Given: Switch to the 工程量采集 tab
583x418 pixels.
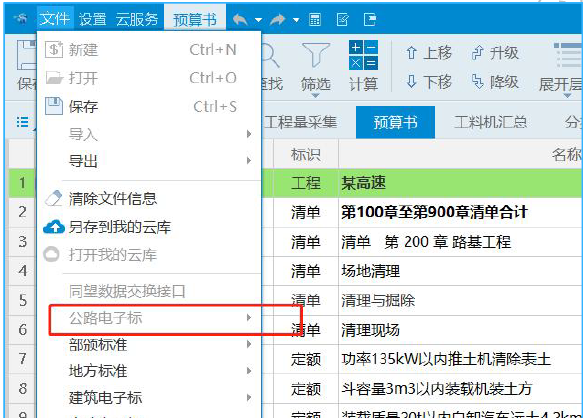Looking at the screenshot, I should tap(300, 122).
